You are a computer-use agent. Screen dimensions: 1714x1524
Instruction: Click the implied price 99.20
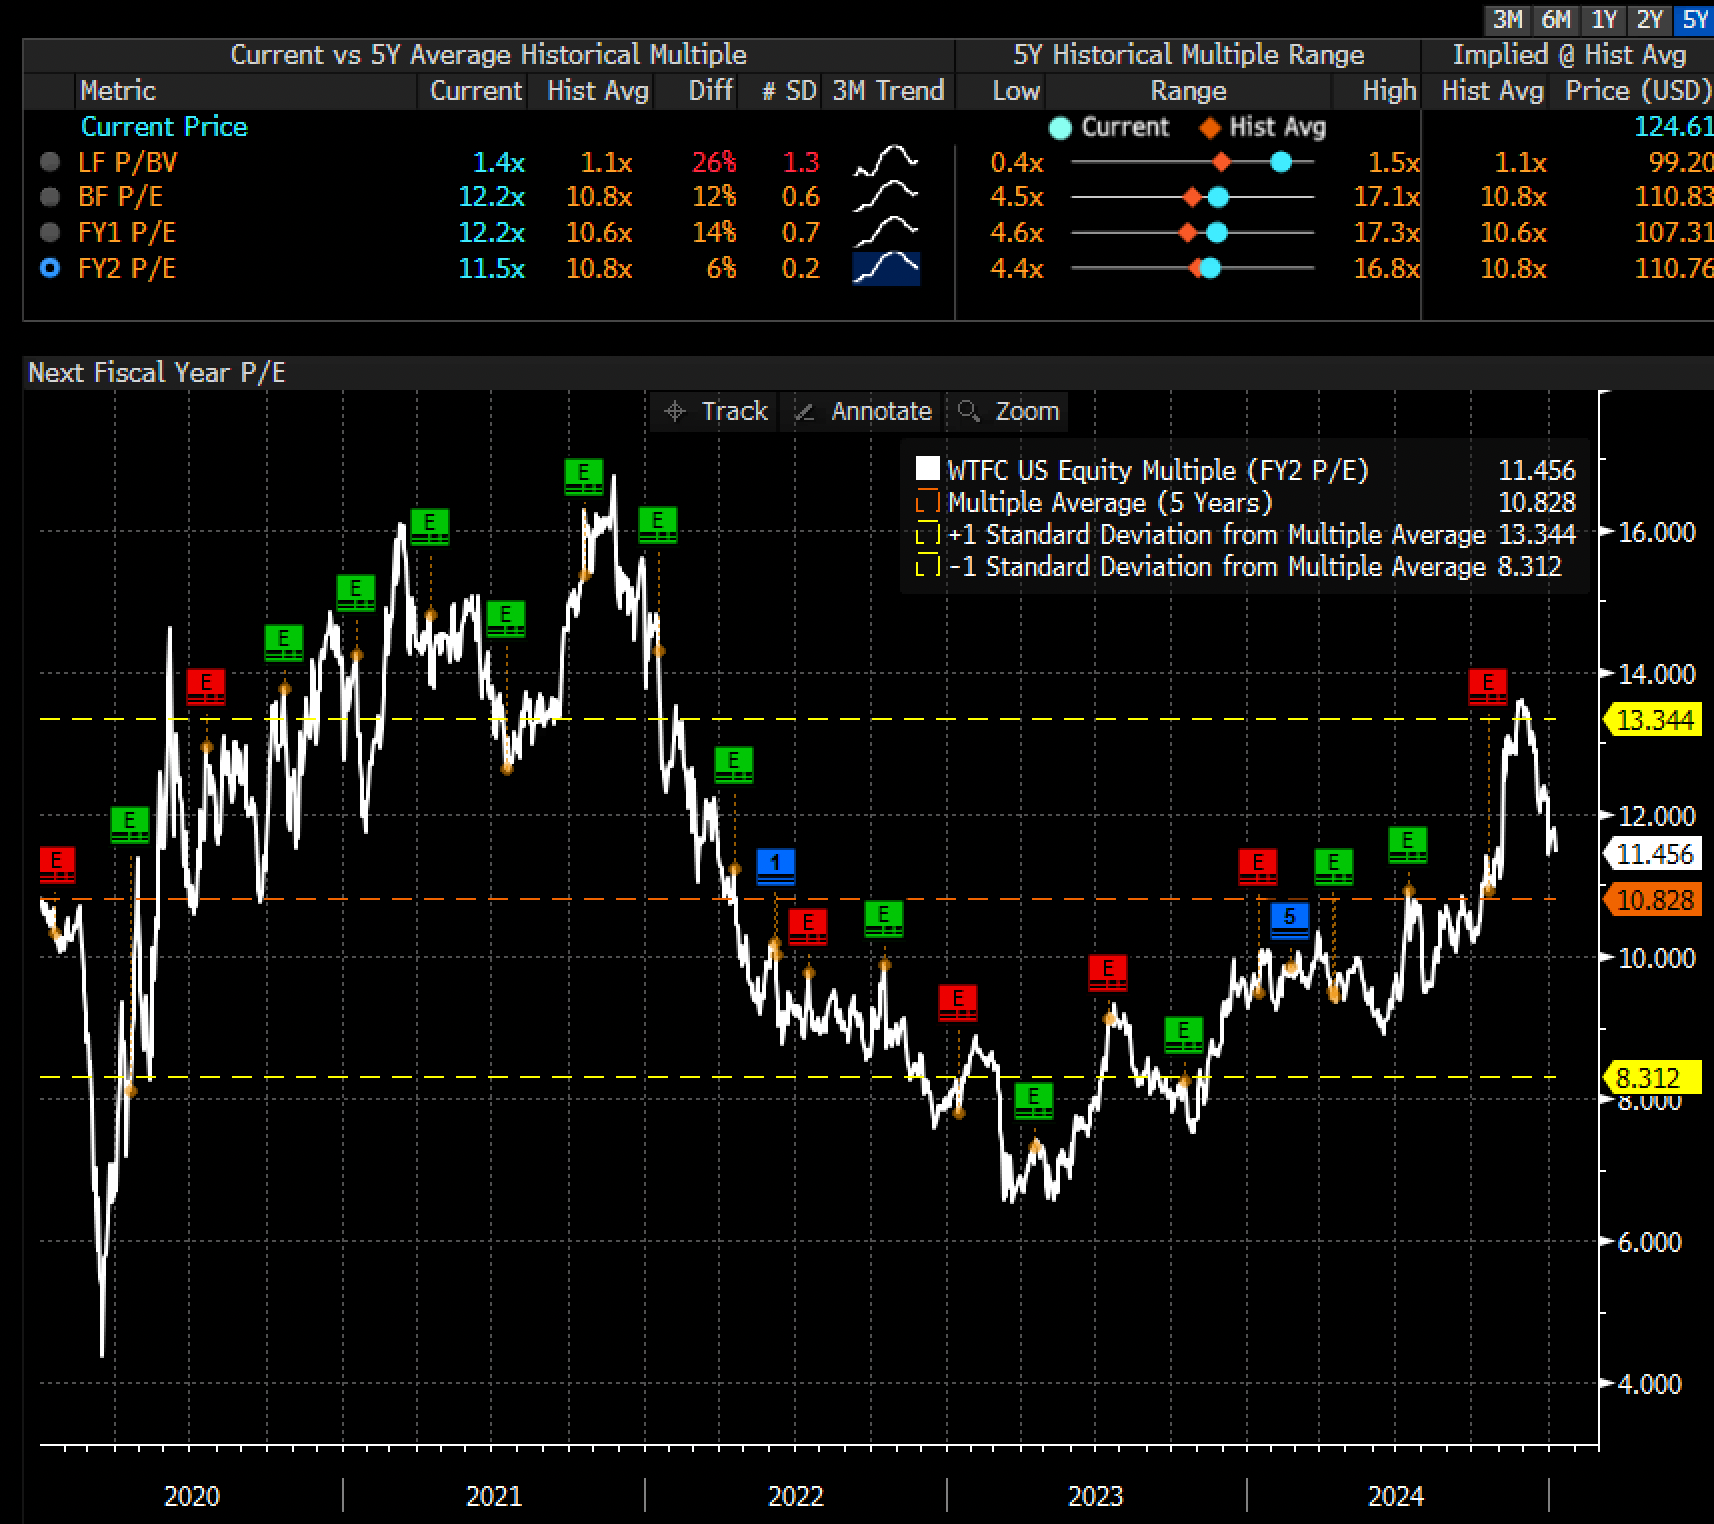click(1680, 162)
